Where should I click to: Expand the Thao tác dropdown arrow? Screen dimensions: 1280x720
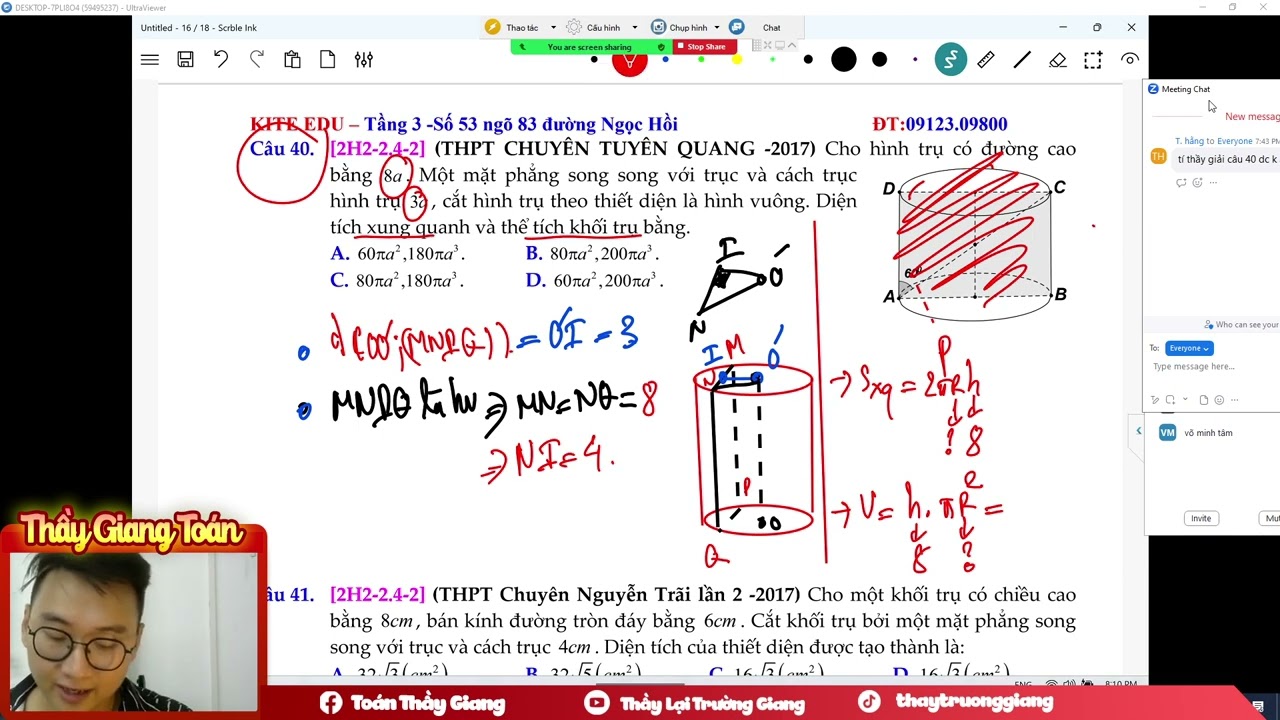[x=553, y=28]
